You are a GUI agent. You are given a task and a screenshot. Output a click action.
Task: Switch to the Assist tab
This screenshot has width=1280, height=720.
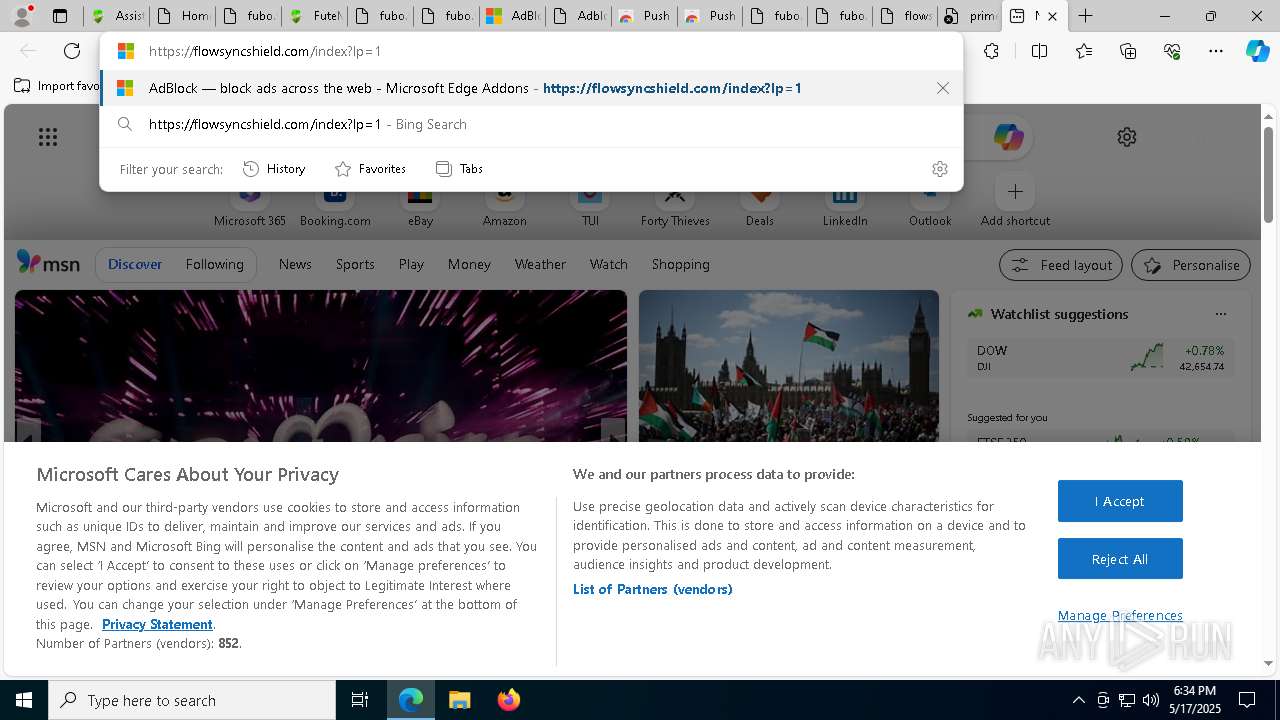click(x=117, y=16)
